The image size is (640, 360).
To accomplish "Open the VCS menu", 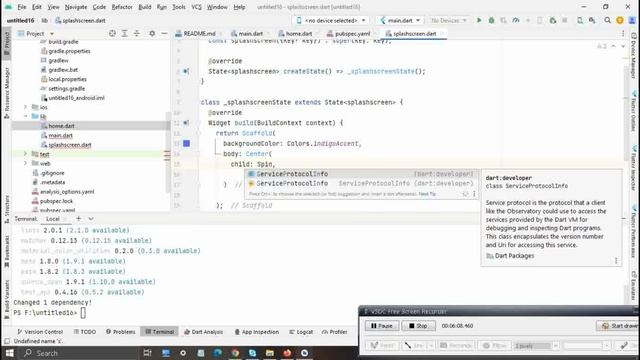I will tap(196, 7).
